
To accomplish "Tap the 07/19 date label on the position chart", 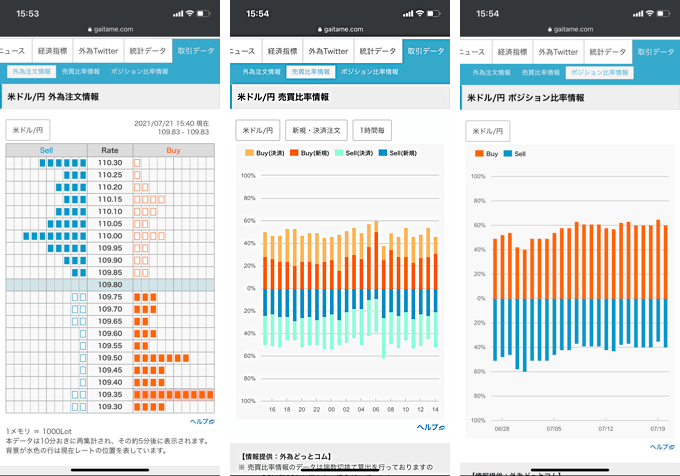I will (657, 428).
